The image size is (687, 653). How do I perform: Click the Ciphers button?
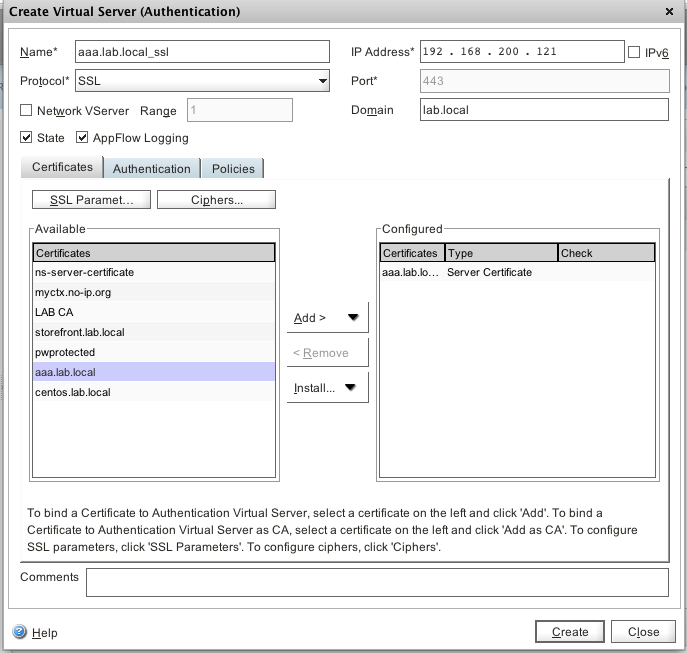click(216, 200)
